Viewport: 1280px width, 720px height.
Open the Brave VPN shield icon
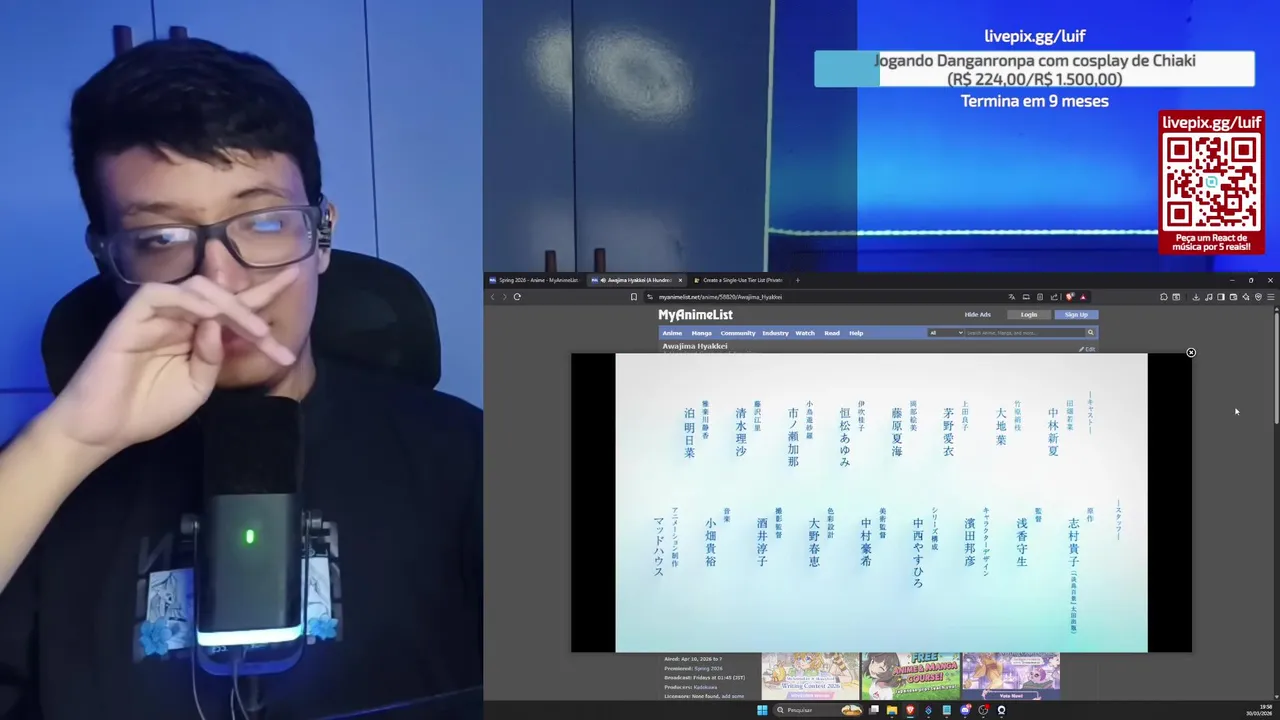1258,297
